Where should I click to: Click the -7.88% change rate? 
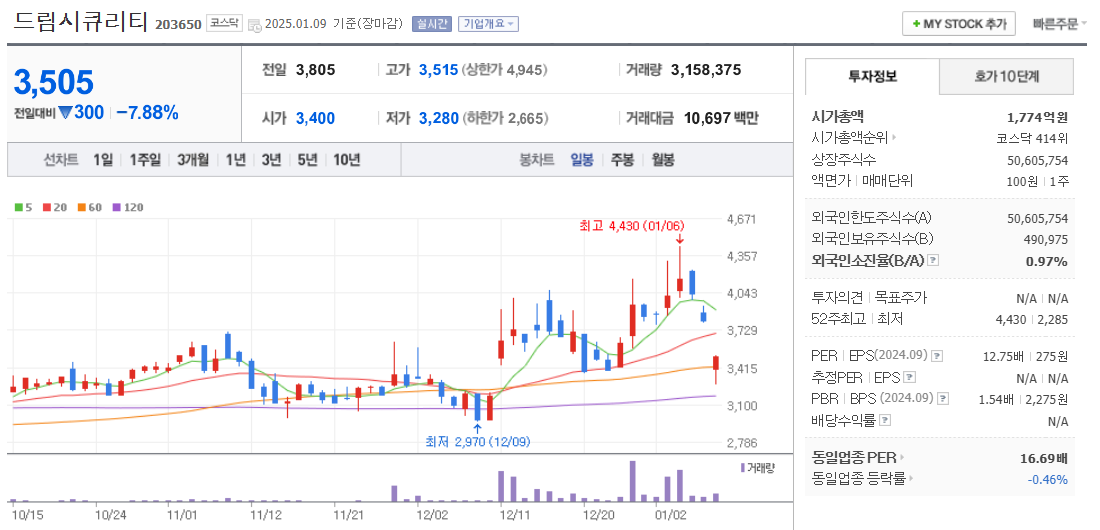click(147, 112)
